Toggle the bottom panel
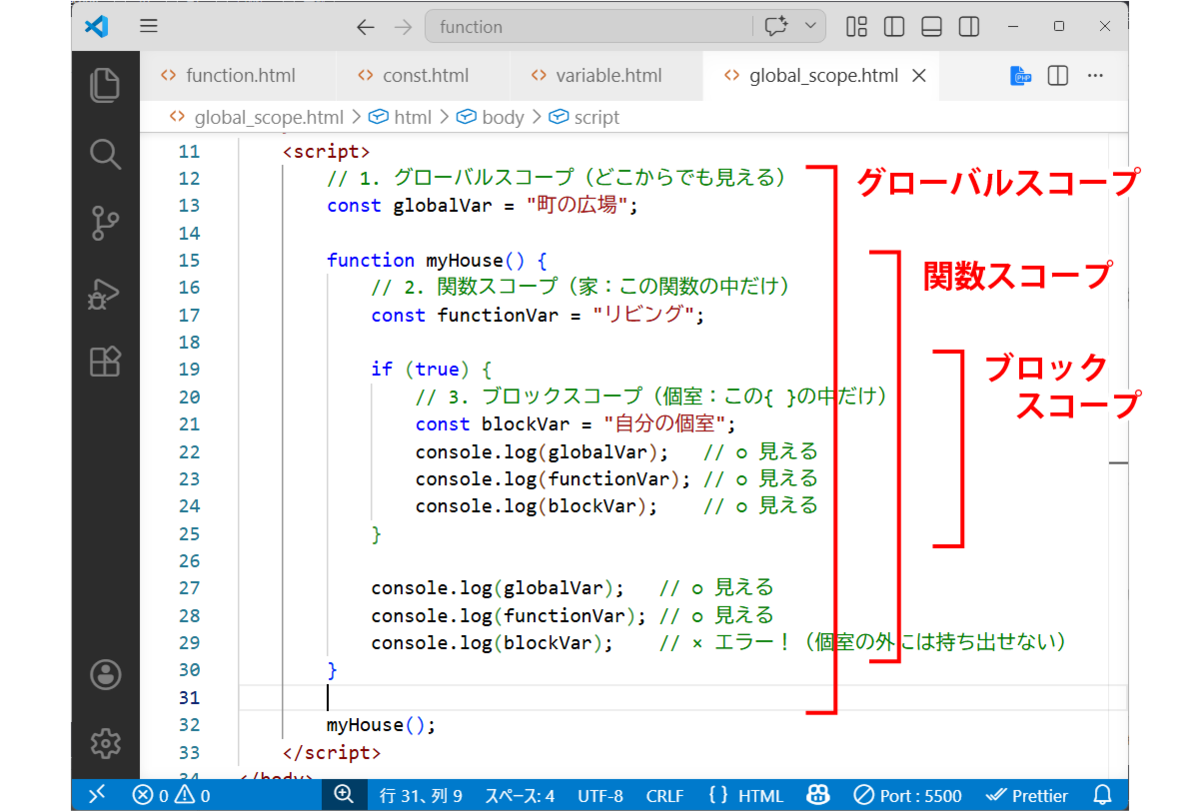The height and width of the screenshot is (811, 1200). (931, 27)
